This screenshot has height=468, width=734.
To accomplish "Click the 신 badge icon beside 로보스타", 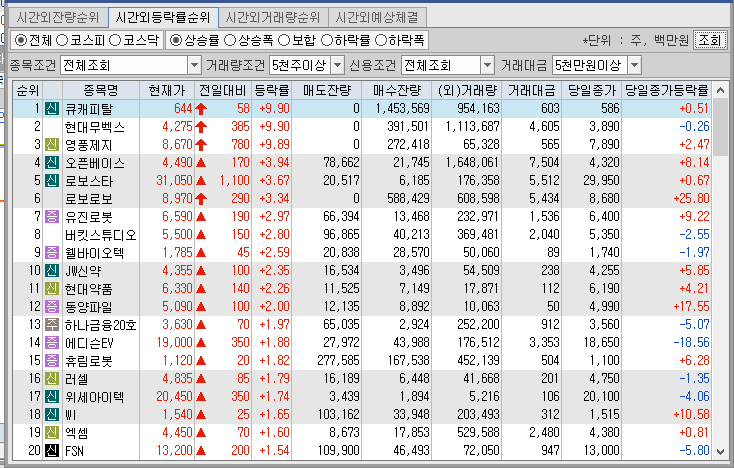I will click(51, 181).
